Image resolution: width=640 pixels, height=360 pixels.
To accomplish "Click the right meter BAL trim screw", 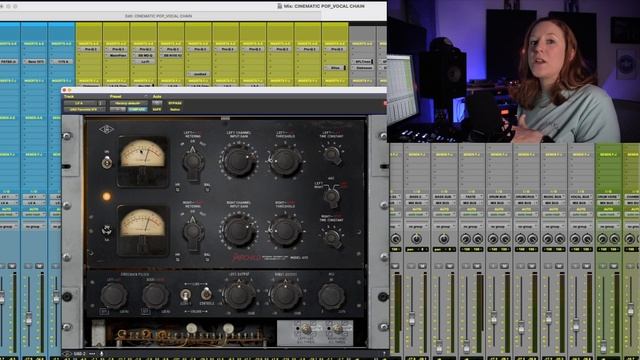I will [207, 259].
